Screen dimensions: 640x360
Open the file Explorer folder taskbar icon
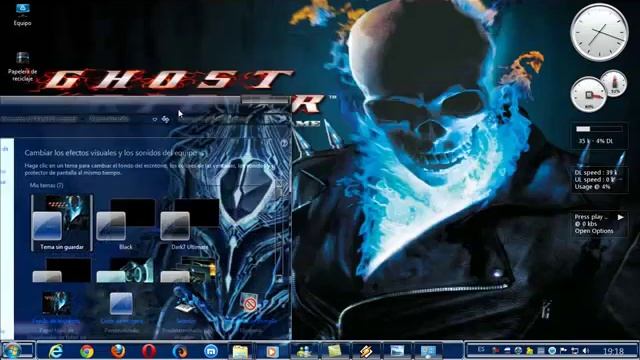[241, 351]
